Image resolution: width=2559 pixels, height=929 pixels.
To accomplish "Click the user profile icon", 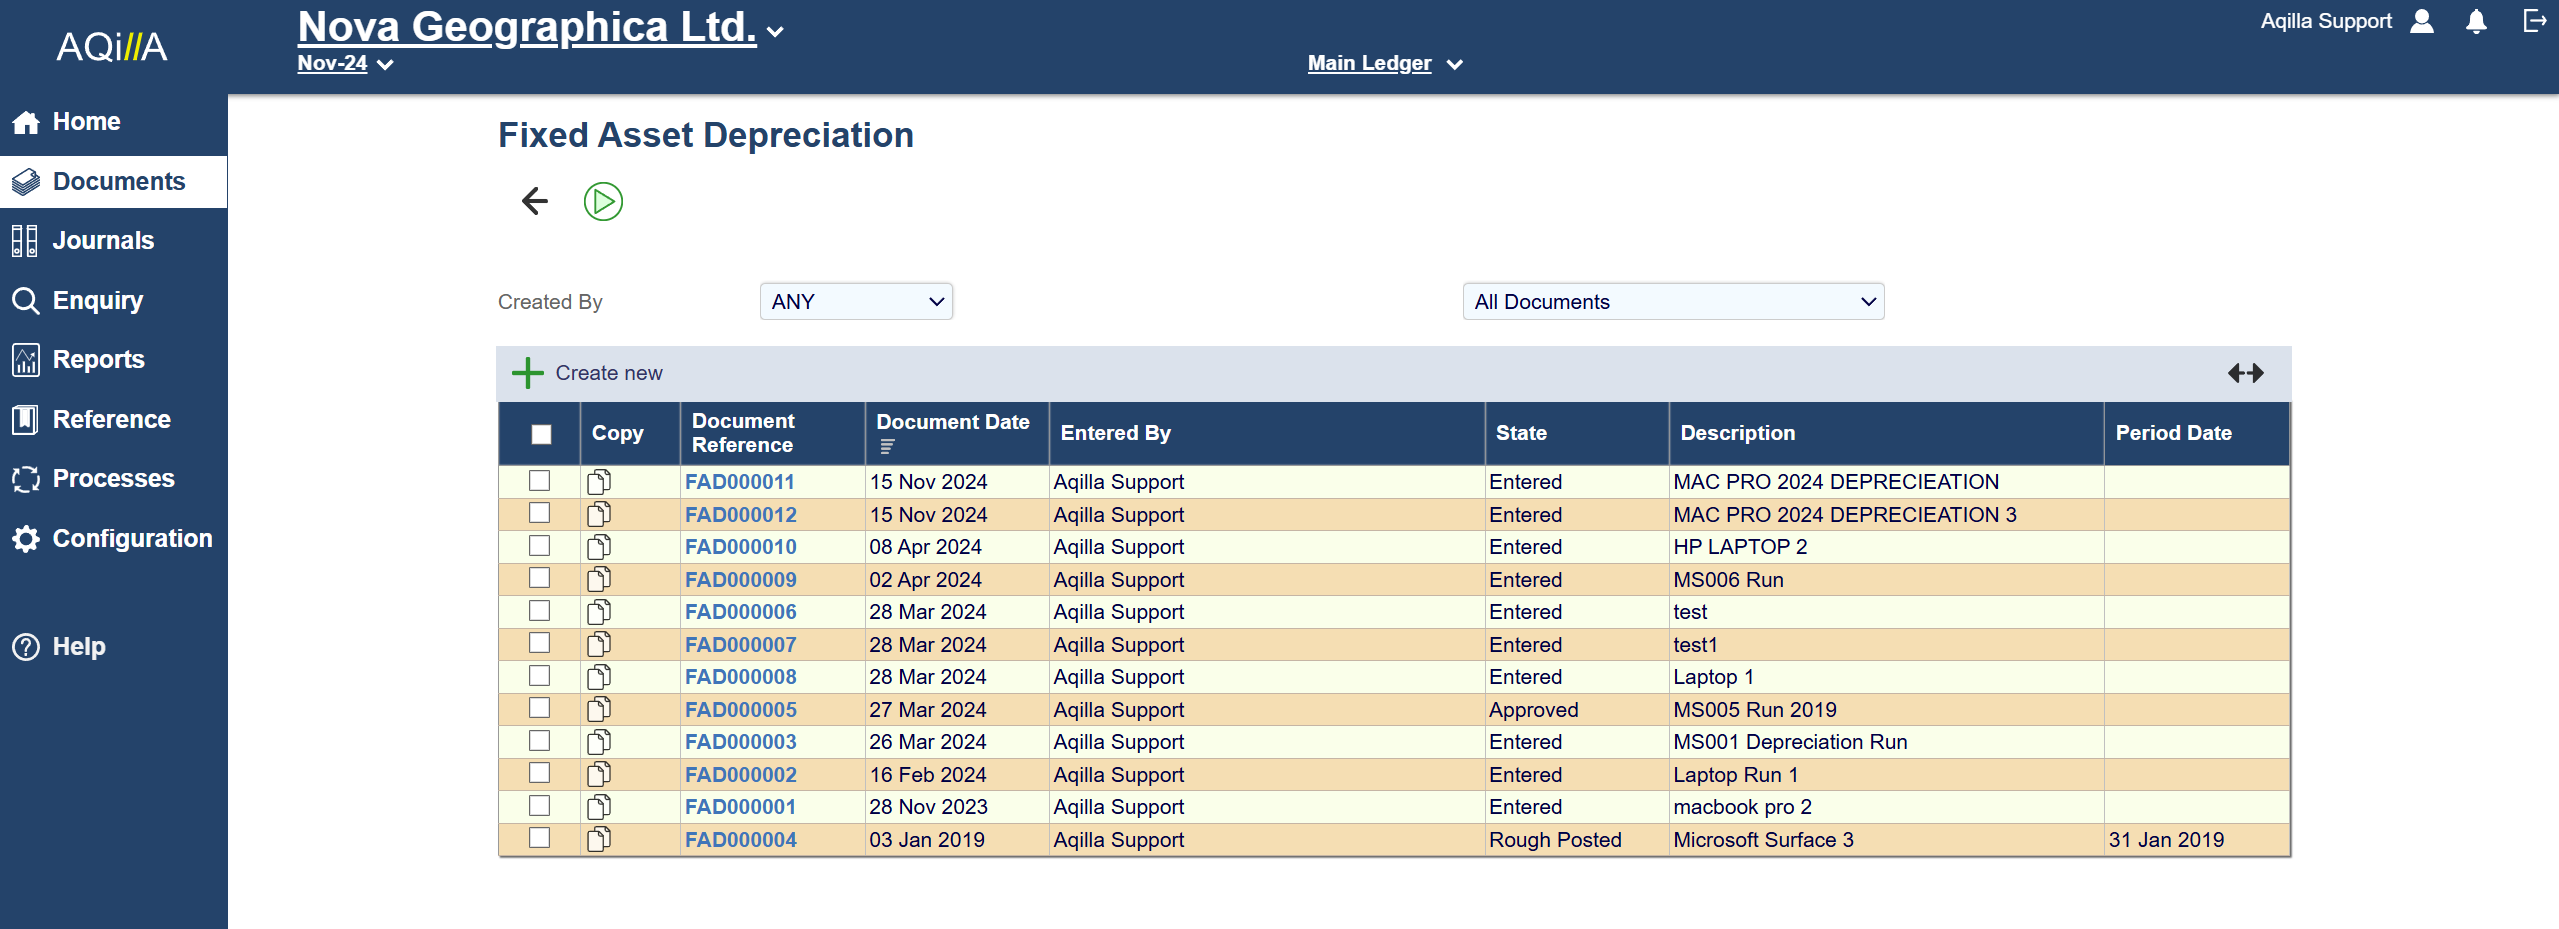I will [x=2422, y=22].
